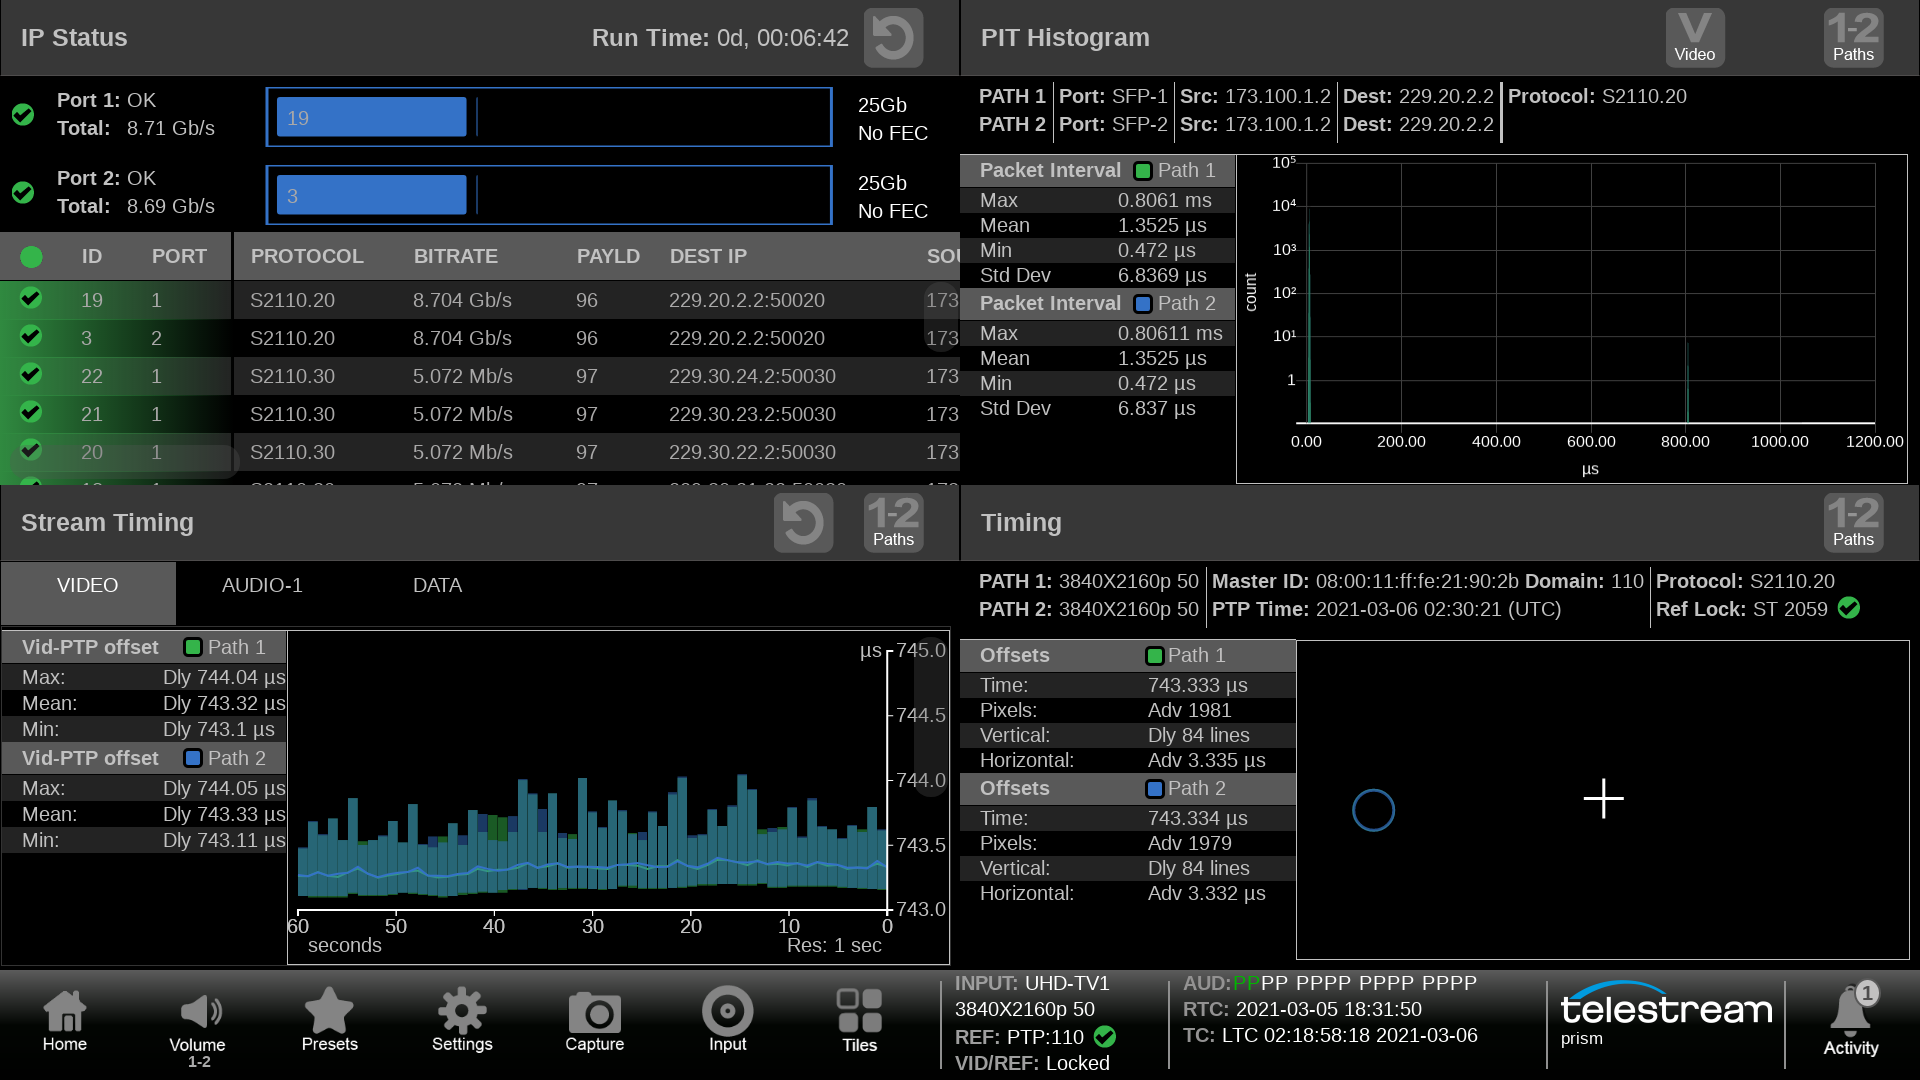Switch to the DATA tab
The width and height of the screenshot is (1920, 1080).
click(437, 586)
